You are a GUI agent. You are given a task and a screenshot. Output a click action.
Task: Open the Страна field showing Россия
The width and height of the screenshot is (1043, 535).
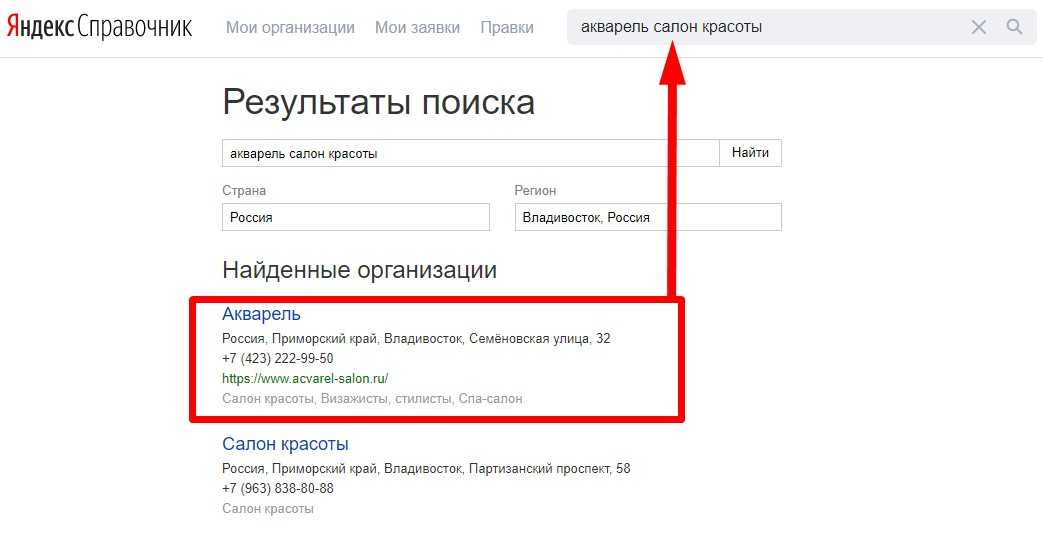pos(355,217)
